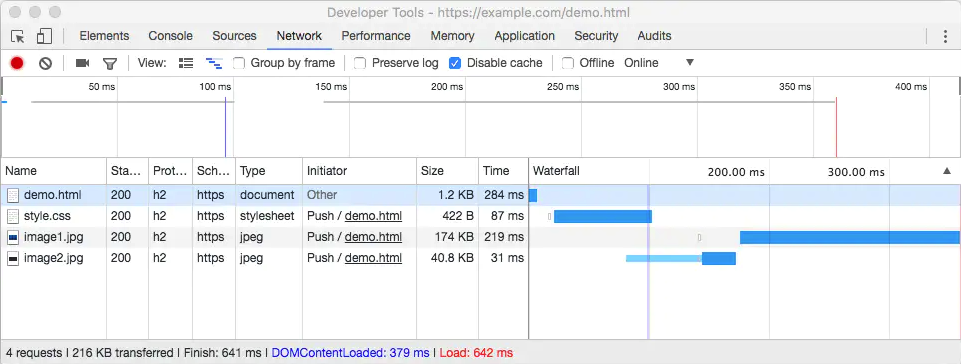Switch to large request rows view icon
The height and width of the screenshot is (364, 961).
point(186,63)
